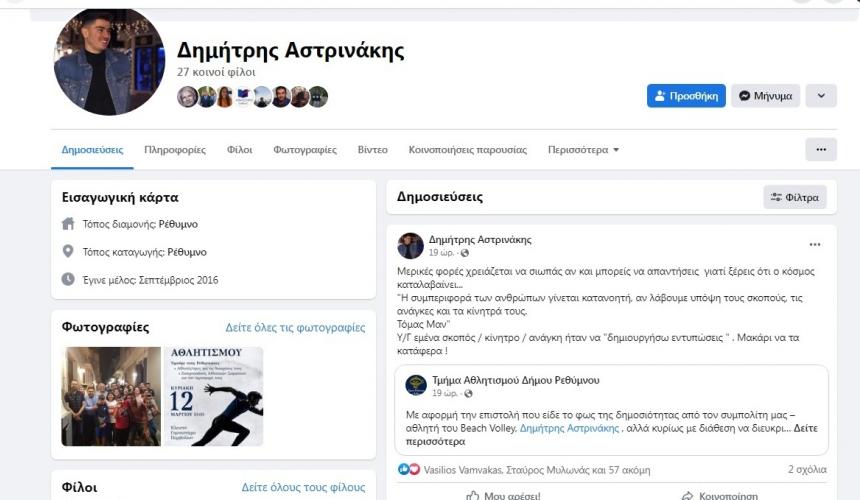Click the profile three-dot menu button beside tabs

click(821, 150)
